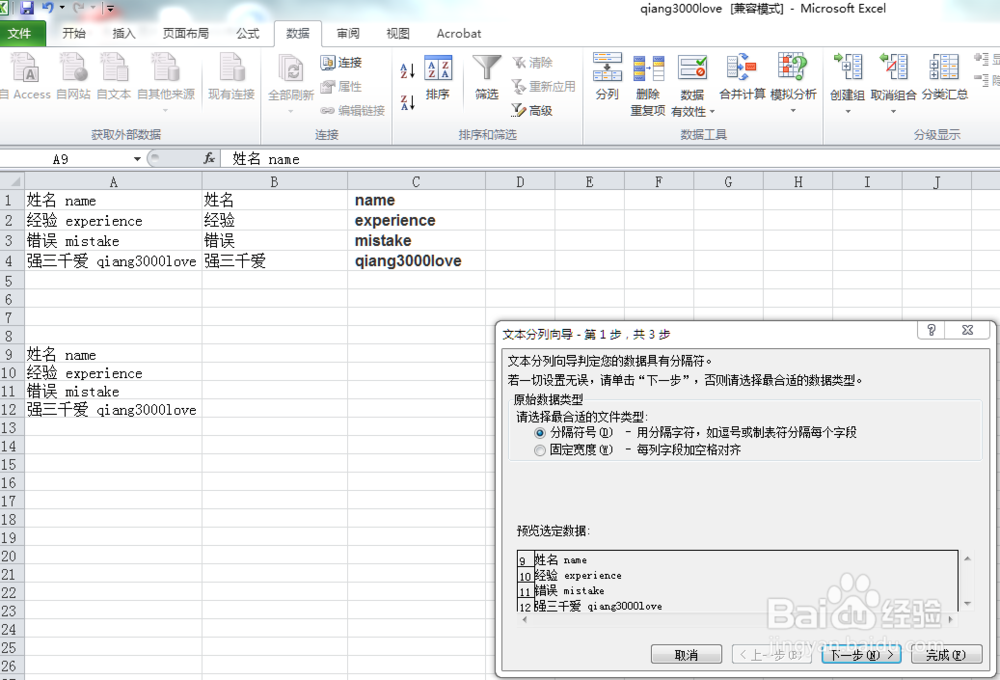Viewport: 1000px width, 680px height.
Task: Expand the 全部刷新 dropdown arrow
Action: (291, 111)
